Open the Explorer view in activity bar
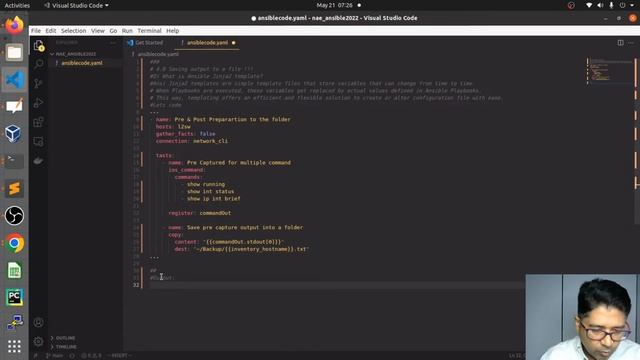 point(39,46)
